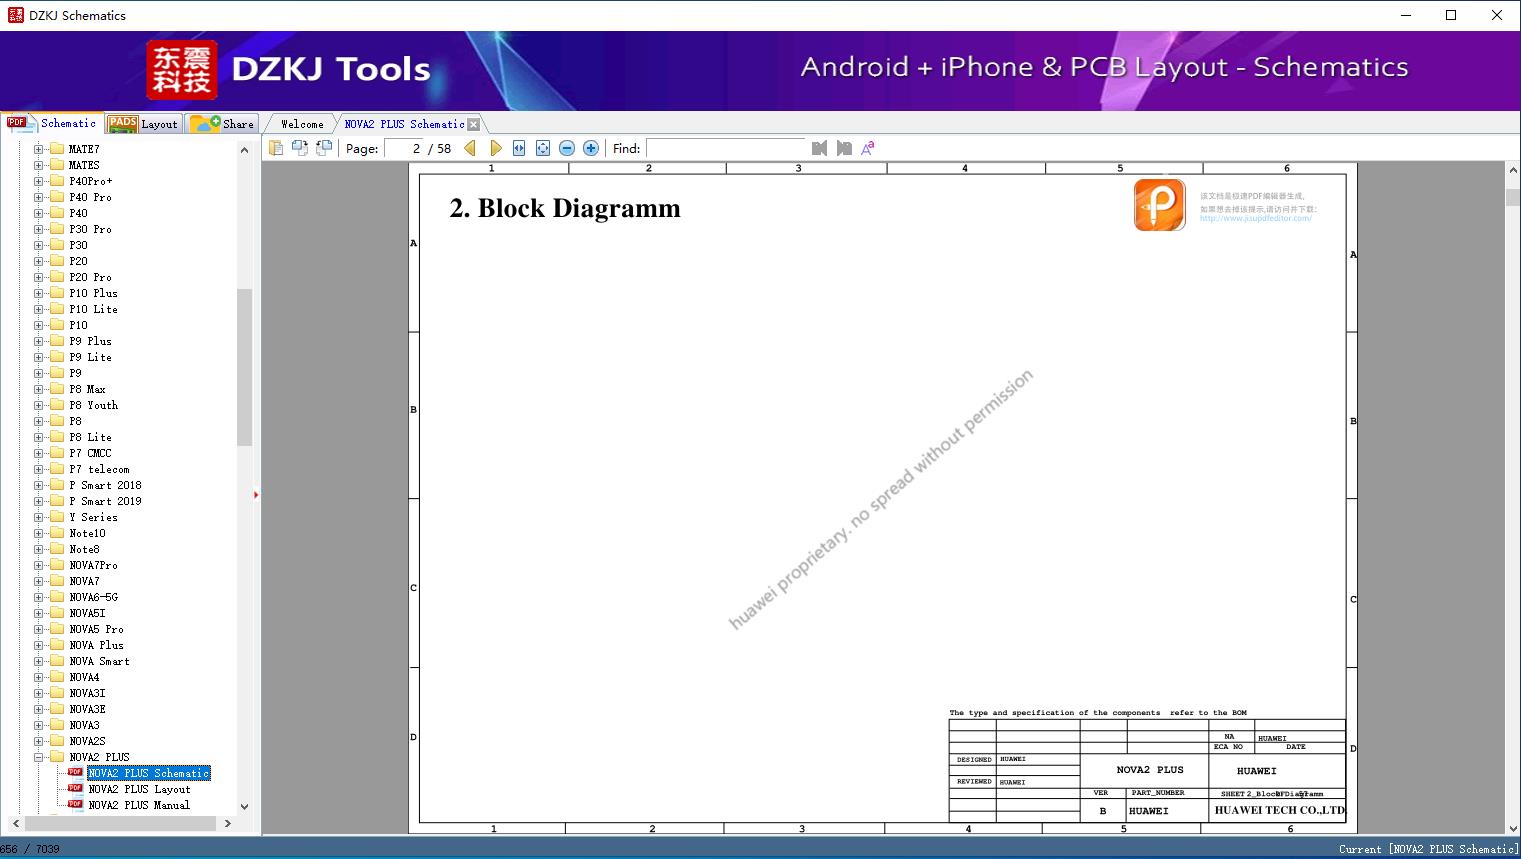1521x859 pixels.
Task: Expand the P10 Lite folder node
Action: click(x=39, y=309)
